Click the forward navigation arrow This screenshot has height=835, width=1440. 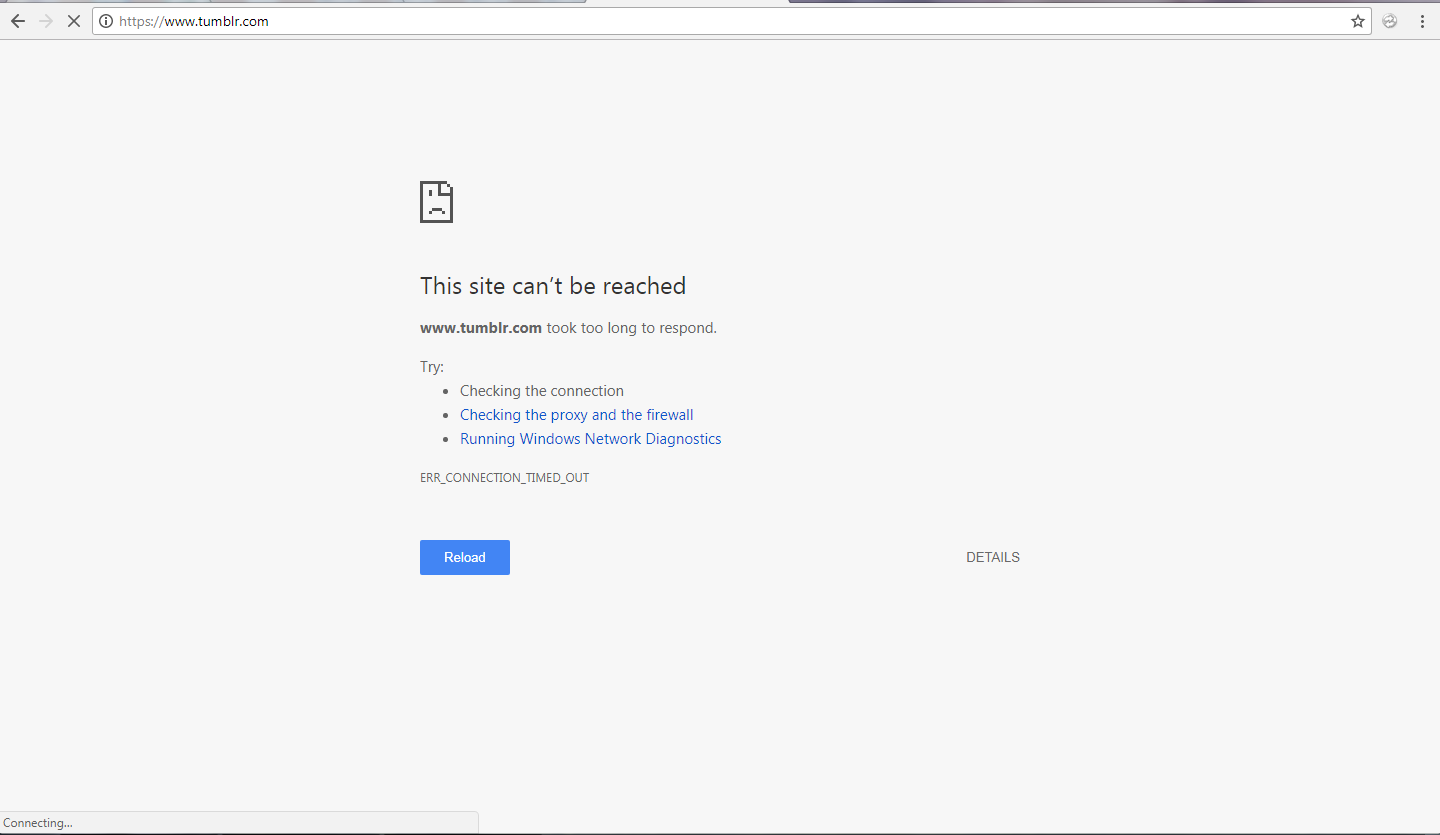click(x=46, y=21)
